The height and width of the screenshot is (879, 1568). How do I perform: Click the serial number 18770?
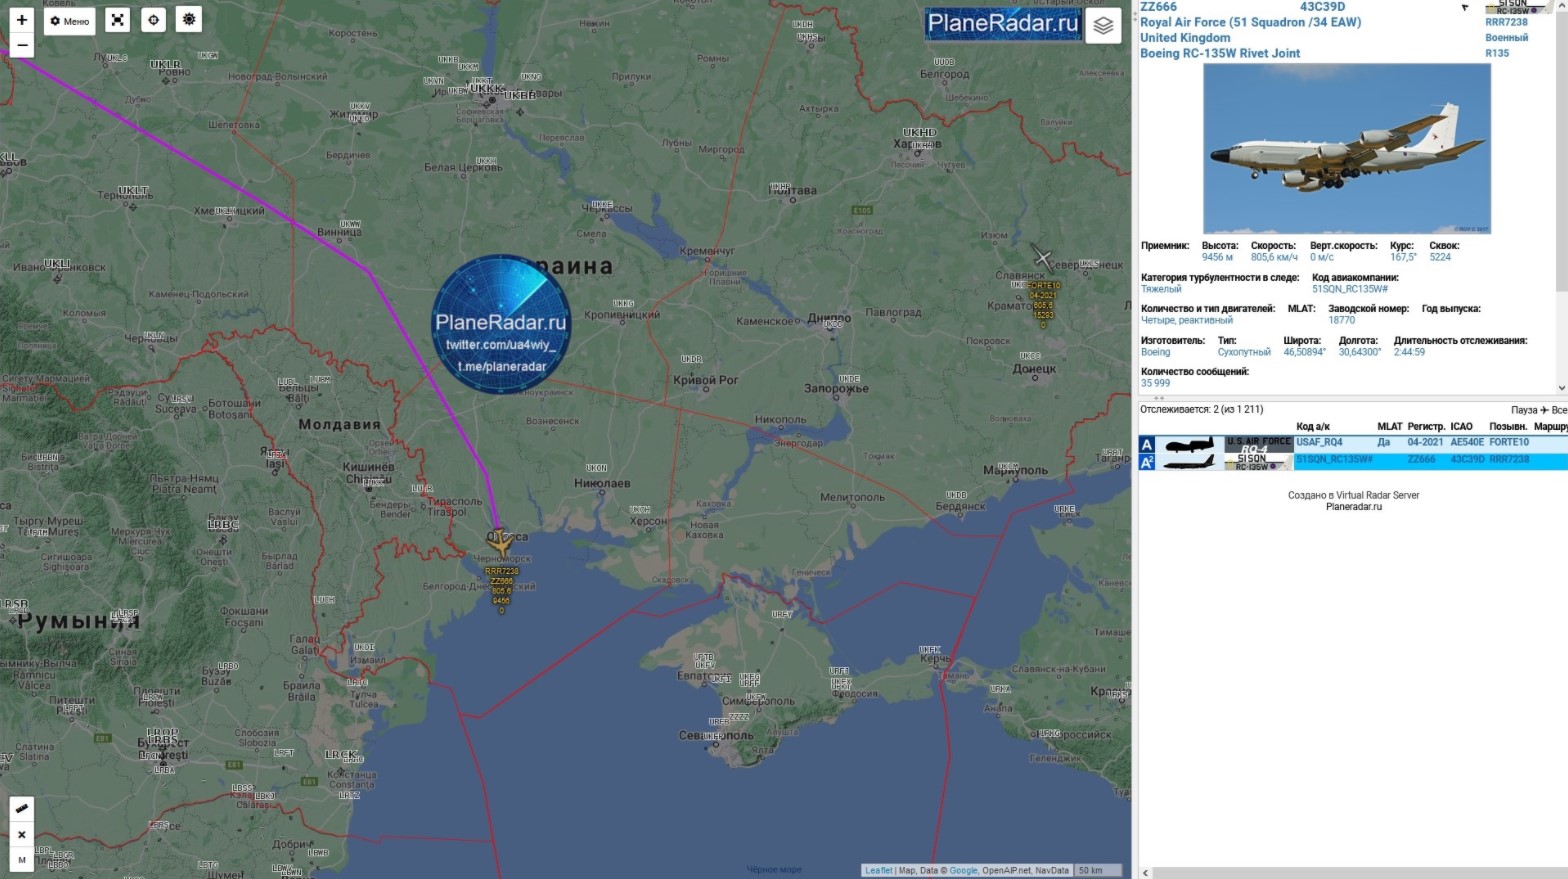1341,320
